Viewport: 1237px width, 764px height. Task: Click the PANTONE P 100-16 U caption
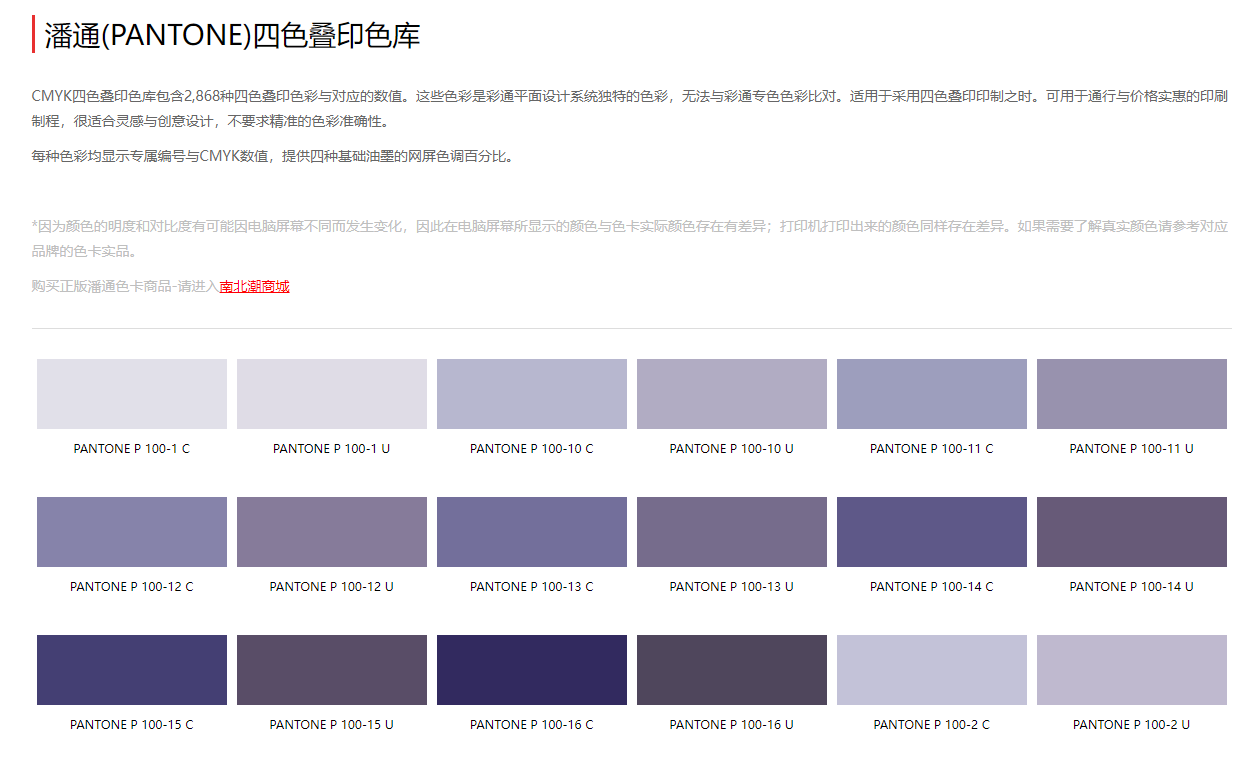(732, 725)
